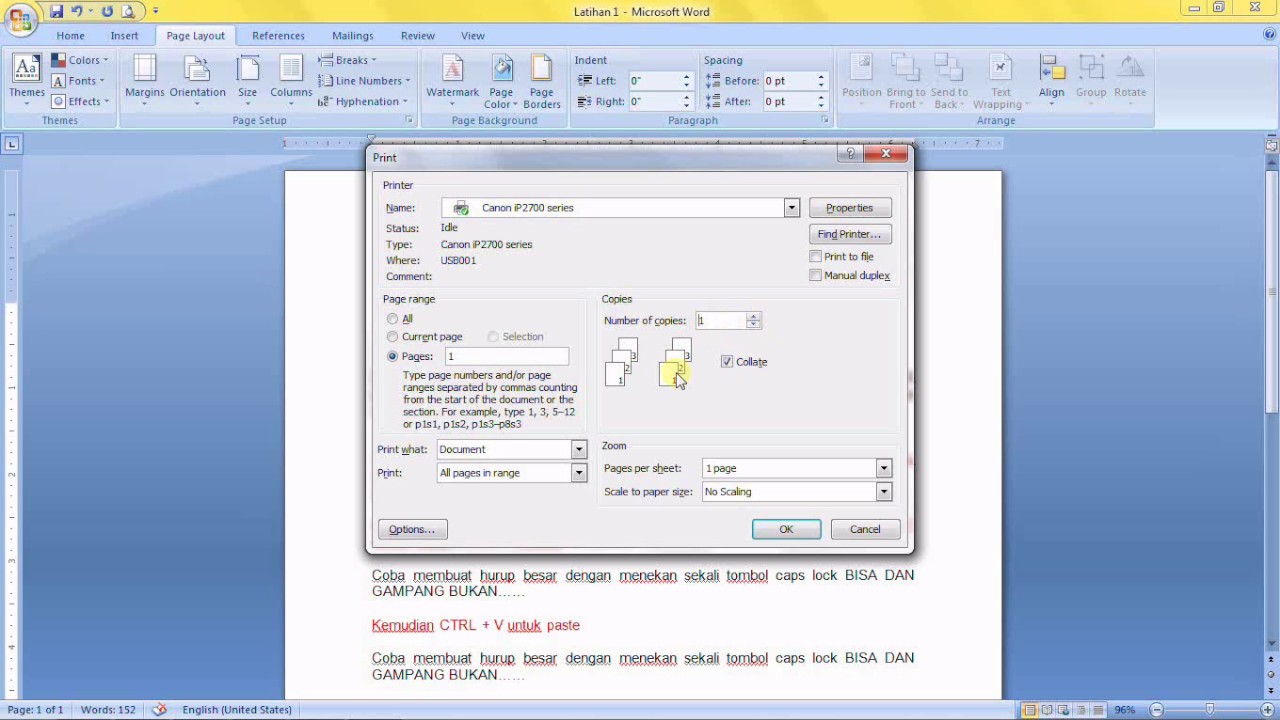The image size is (1280, 720).
Task: Open theme Colors menu
Action: tap(80, 60)
